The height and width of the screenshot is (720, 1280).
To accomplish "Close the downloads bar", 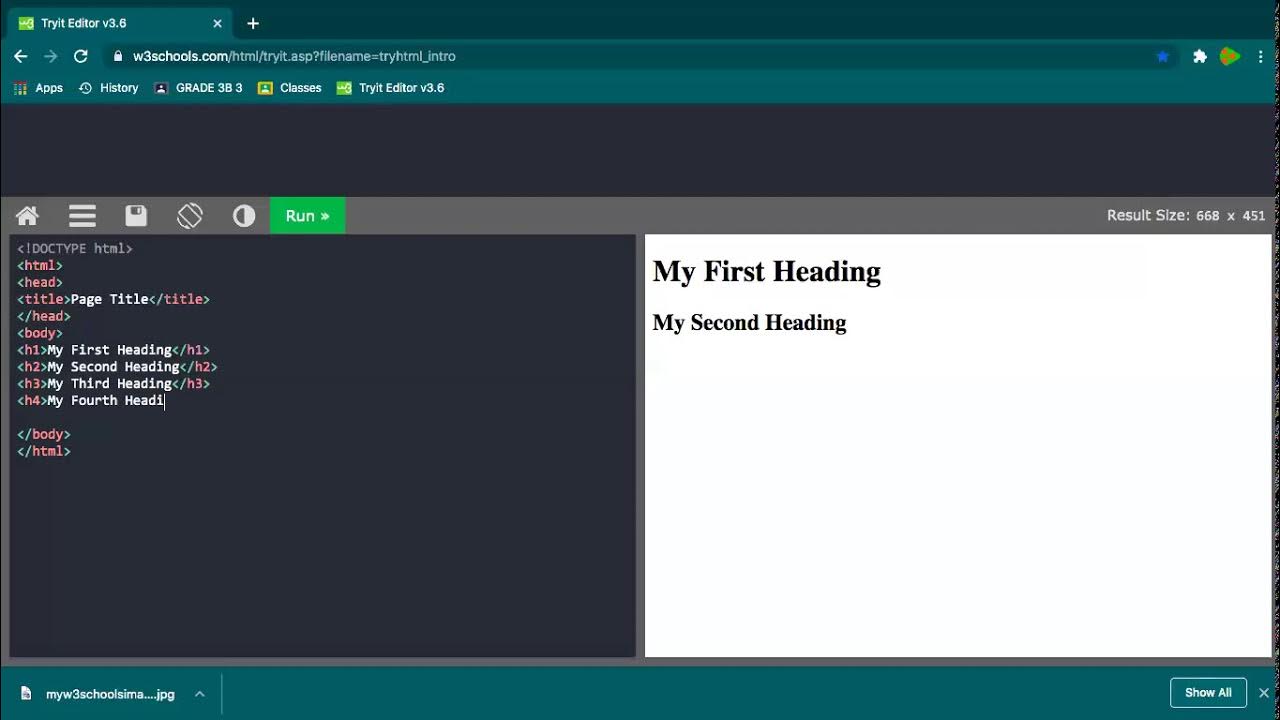I will (1264, 693).
